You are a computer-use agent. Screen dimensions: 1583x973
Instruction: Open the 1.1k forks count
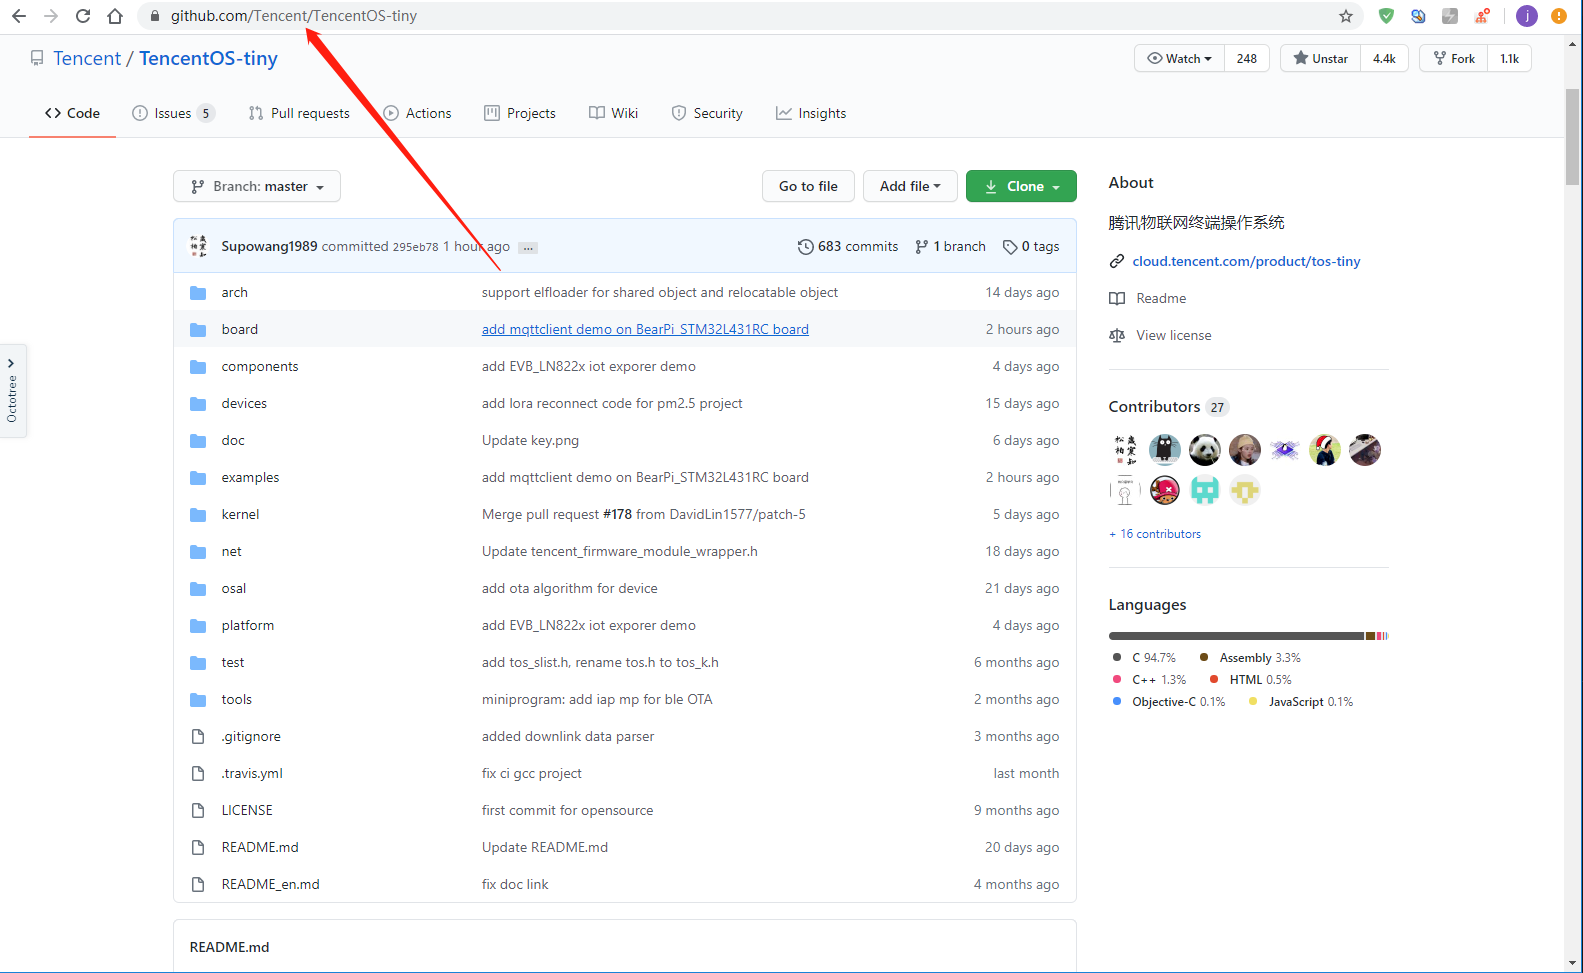coord(1510,59)
